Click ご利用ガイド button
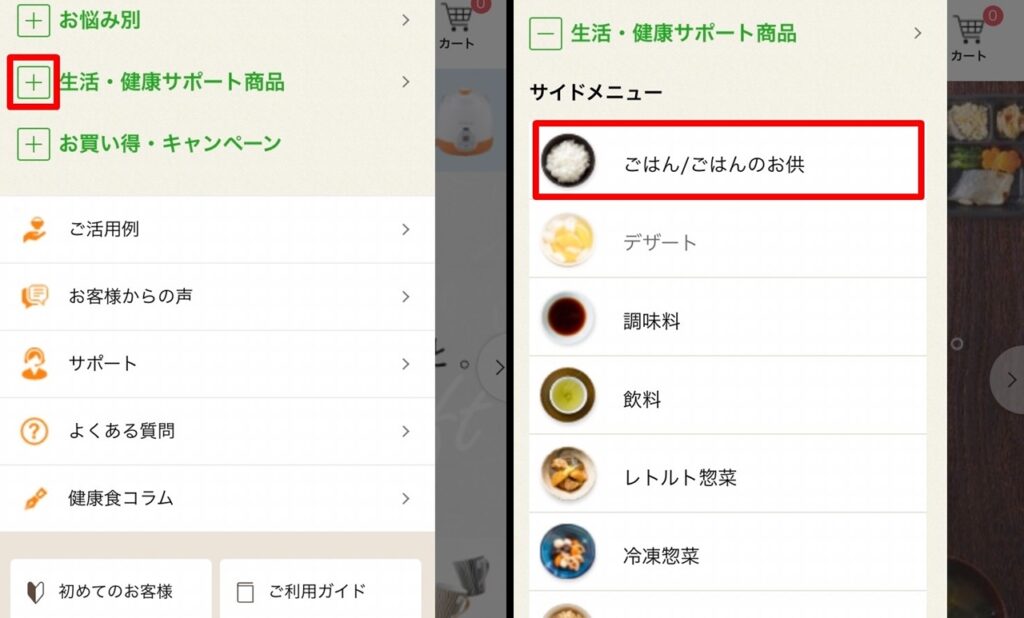The image size is (1024, 618). [321, 589]
